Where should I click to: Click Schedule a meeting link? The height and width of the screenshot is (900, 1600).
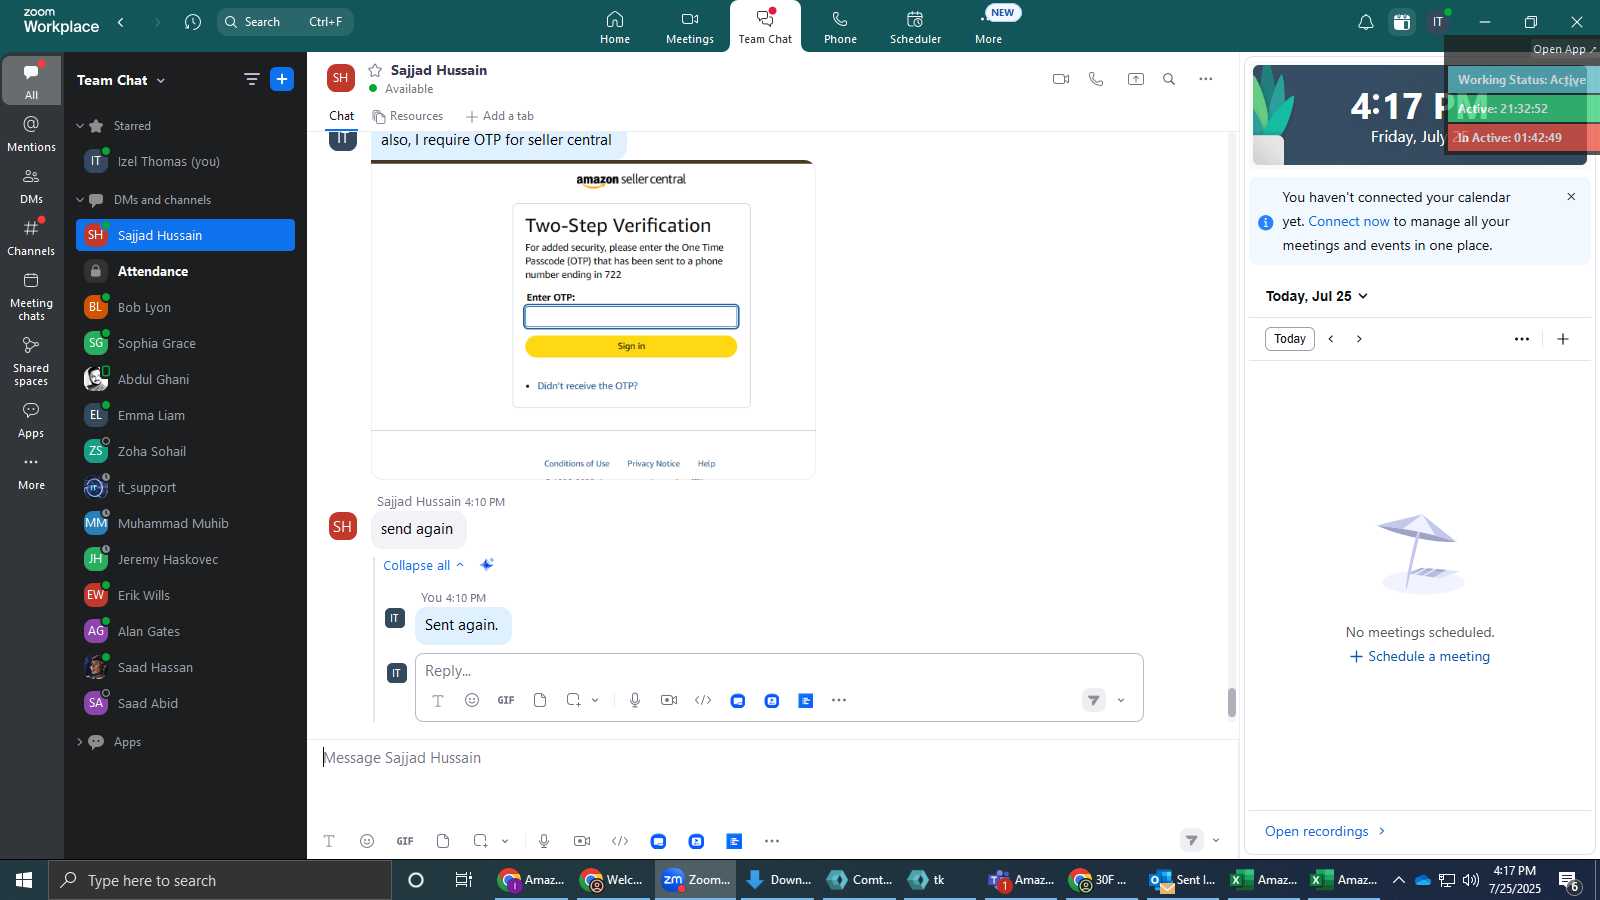(x=1420, y=656)
